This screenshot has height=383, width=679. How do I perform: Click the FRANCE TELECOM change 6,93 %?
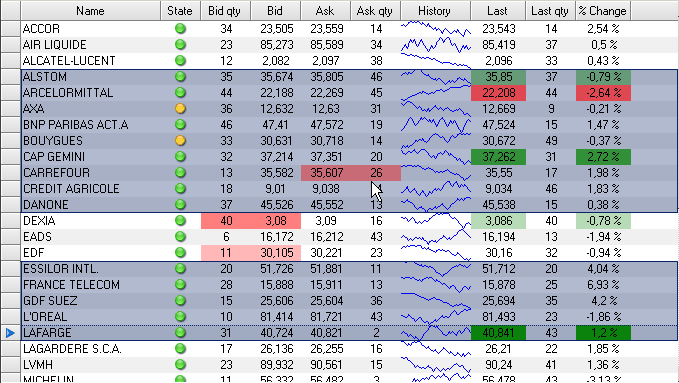click(x=603, y=285)
